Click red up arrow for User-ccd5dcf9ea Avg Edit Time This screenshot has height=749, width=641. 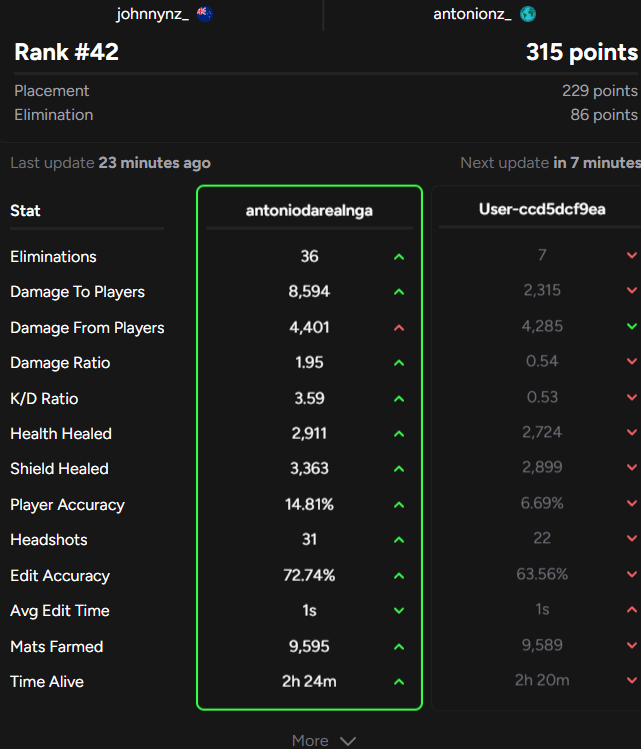632,609
